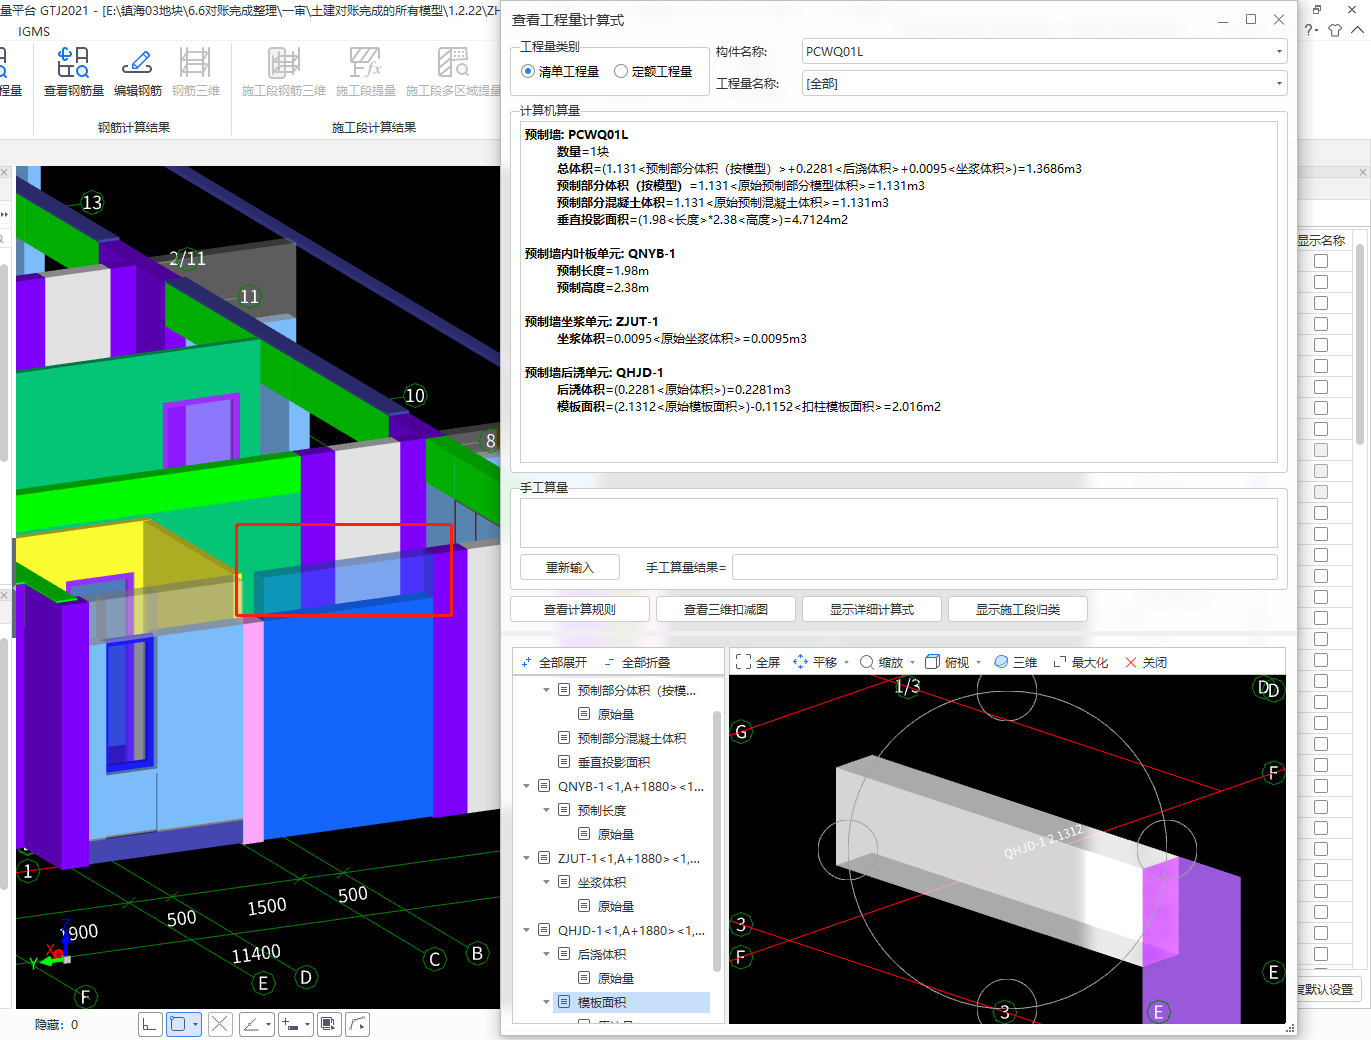Click 全屏 fullscreen in 3D preview toolbar

tap(757, 662)
